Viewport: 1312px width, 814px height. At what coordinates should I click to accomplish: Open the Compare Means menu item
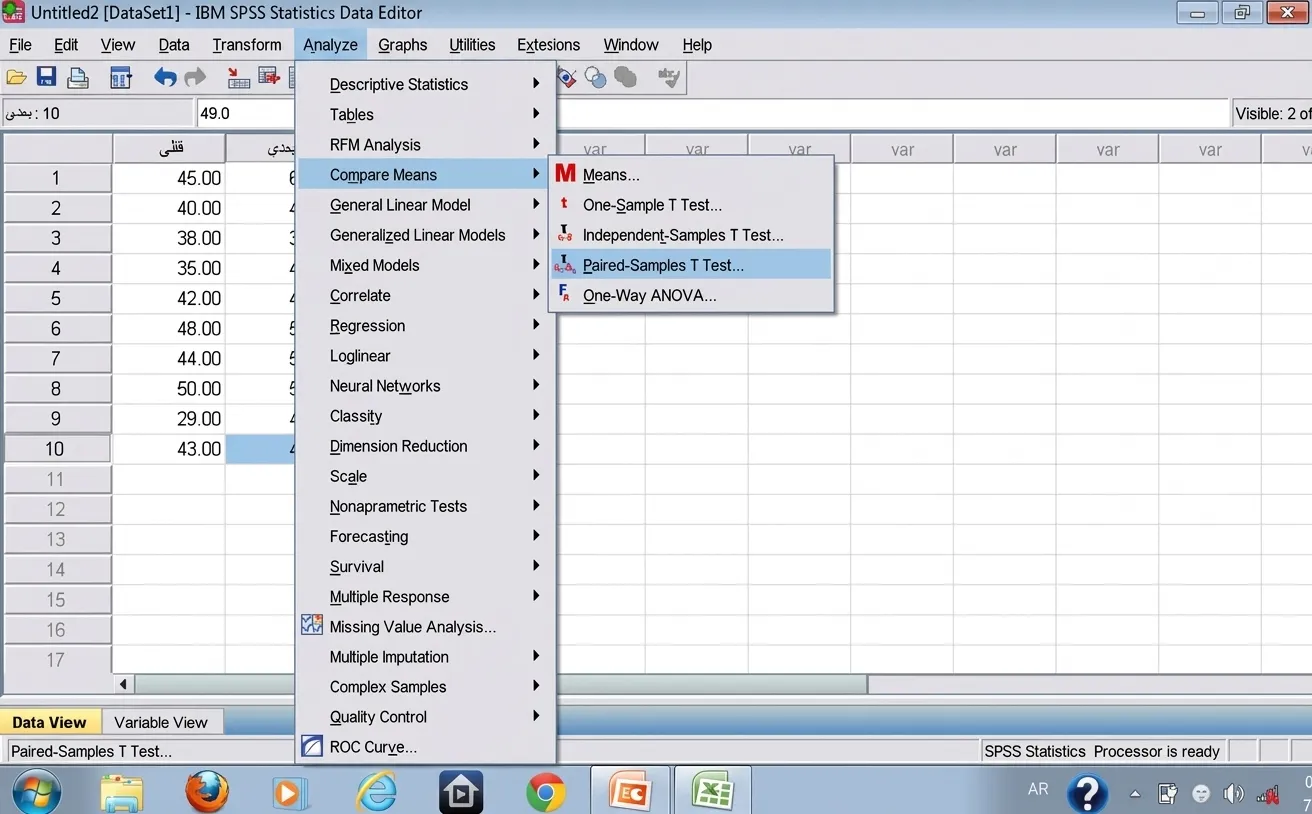pos(423,174)
